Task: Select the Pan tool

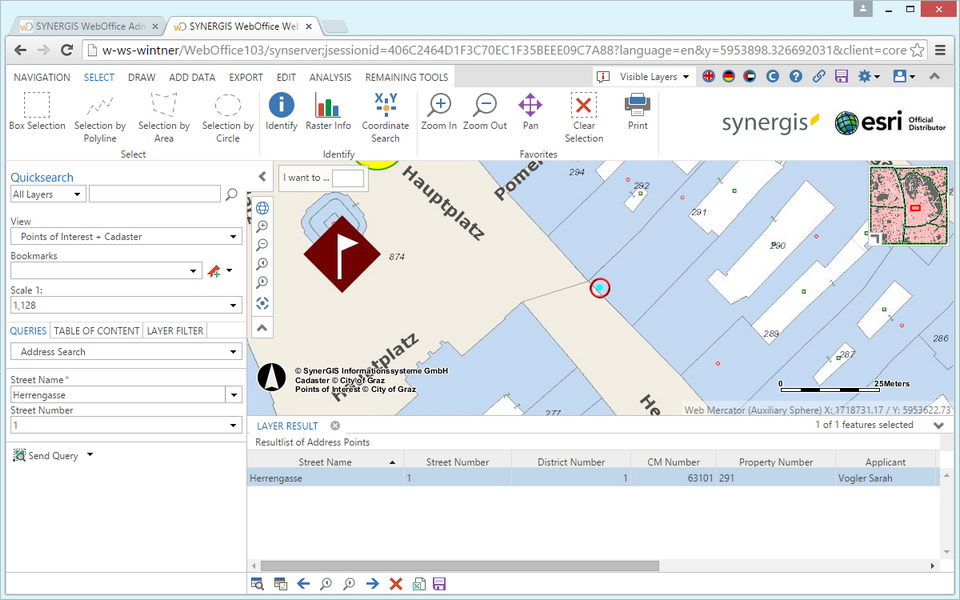Action: point(530,105)
